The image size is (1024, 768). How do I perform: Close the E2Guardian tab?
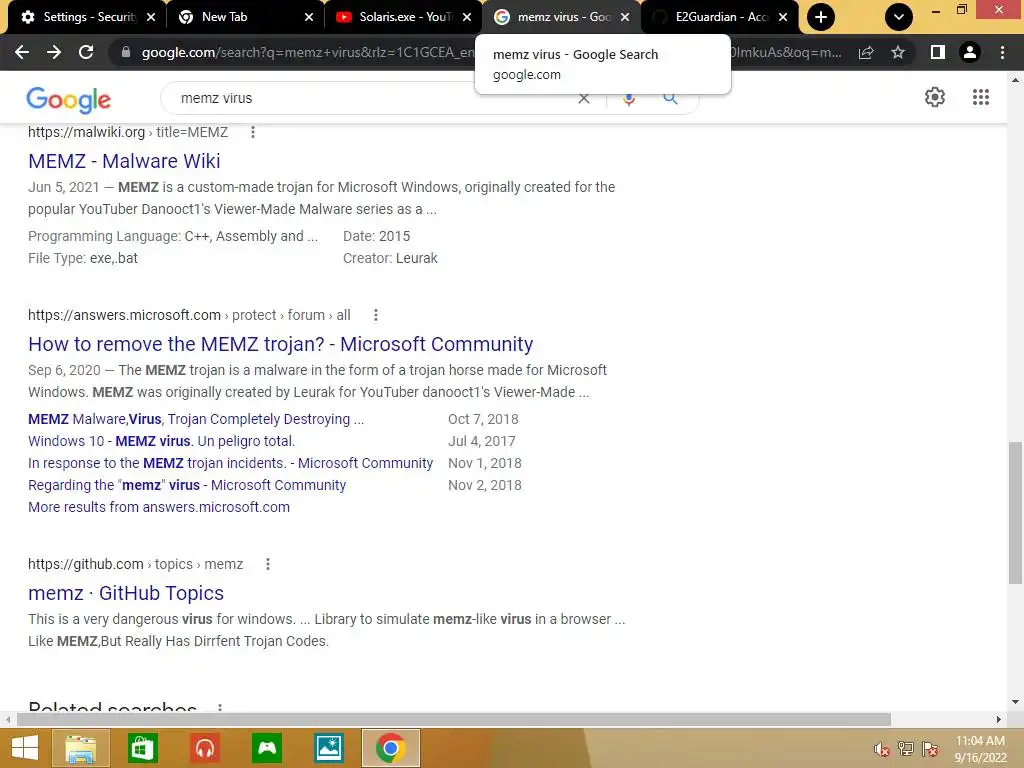pyautogui.click(x=783, y=17)
